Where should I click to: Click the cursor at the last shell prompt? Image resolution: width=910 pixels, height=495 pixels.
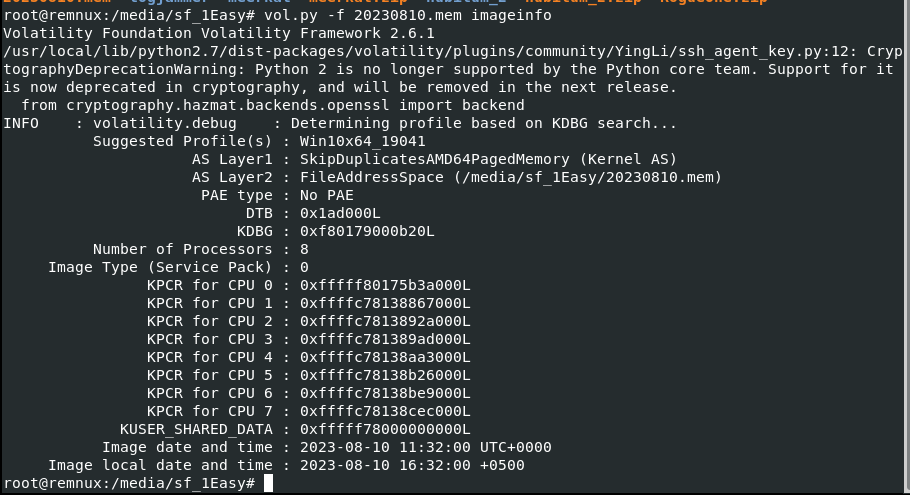pos(268,484)
